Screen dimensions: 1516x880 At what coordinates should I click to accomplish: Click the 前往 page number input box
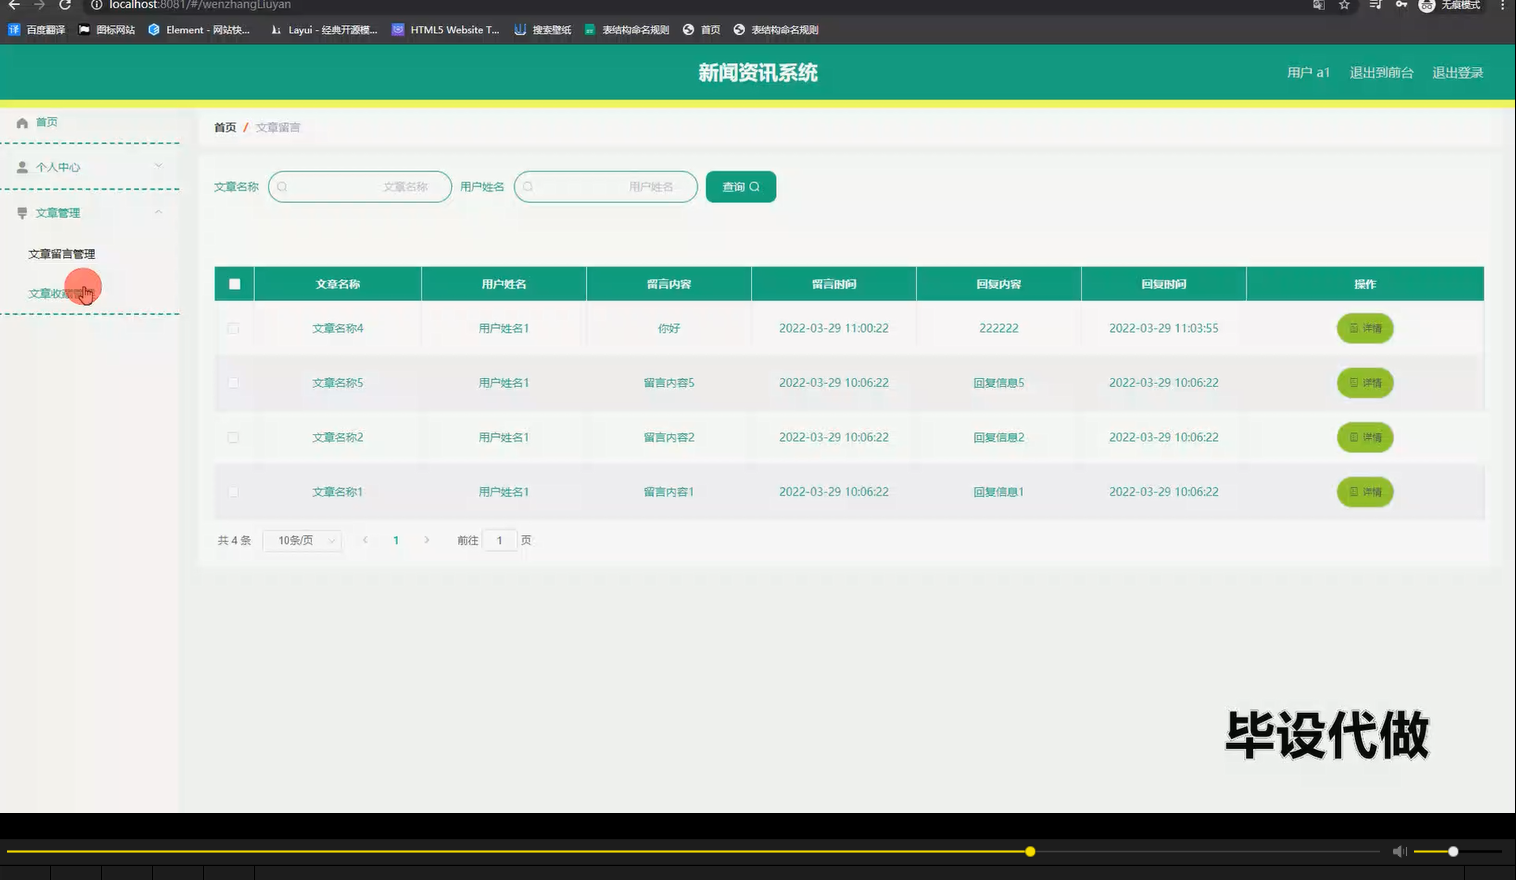click(x=500, y=540)
